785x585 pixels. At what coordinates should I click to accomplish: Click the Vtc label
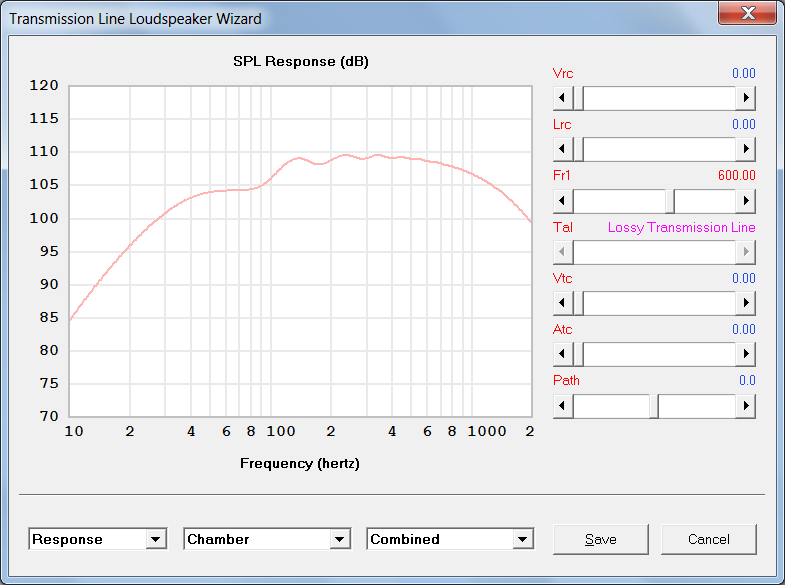(x=562, y=278)
